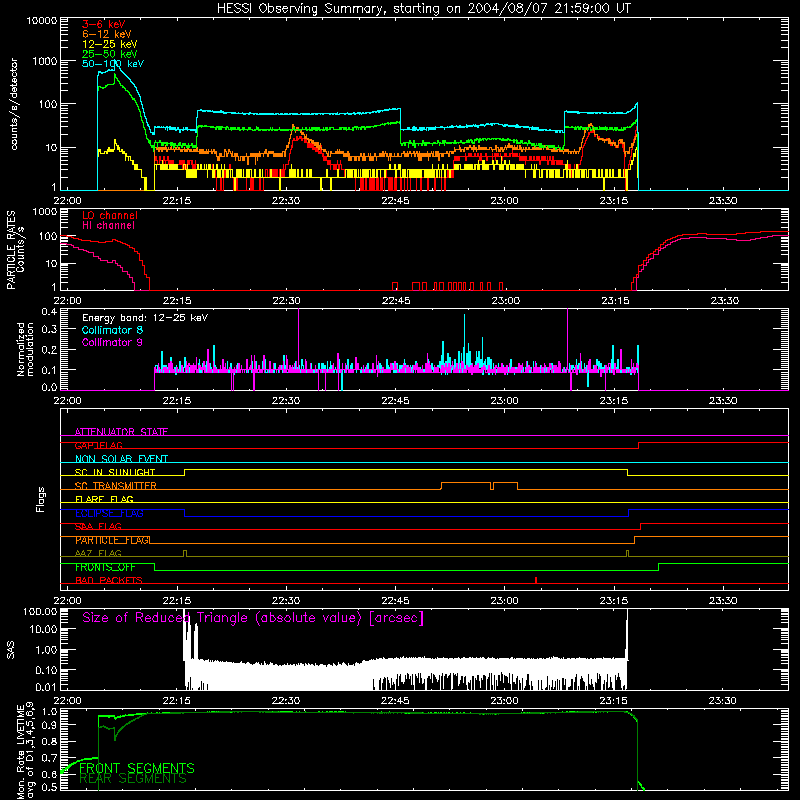This screenshot has width=800, height=800.
Task: Select the 50-100 keV legend label
Action: (x=113, y=64)
